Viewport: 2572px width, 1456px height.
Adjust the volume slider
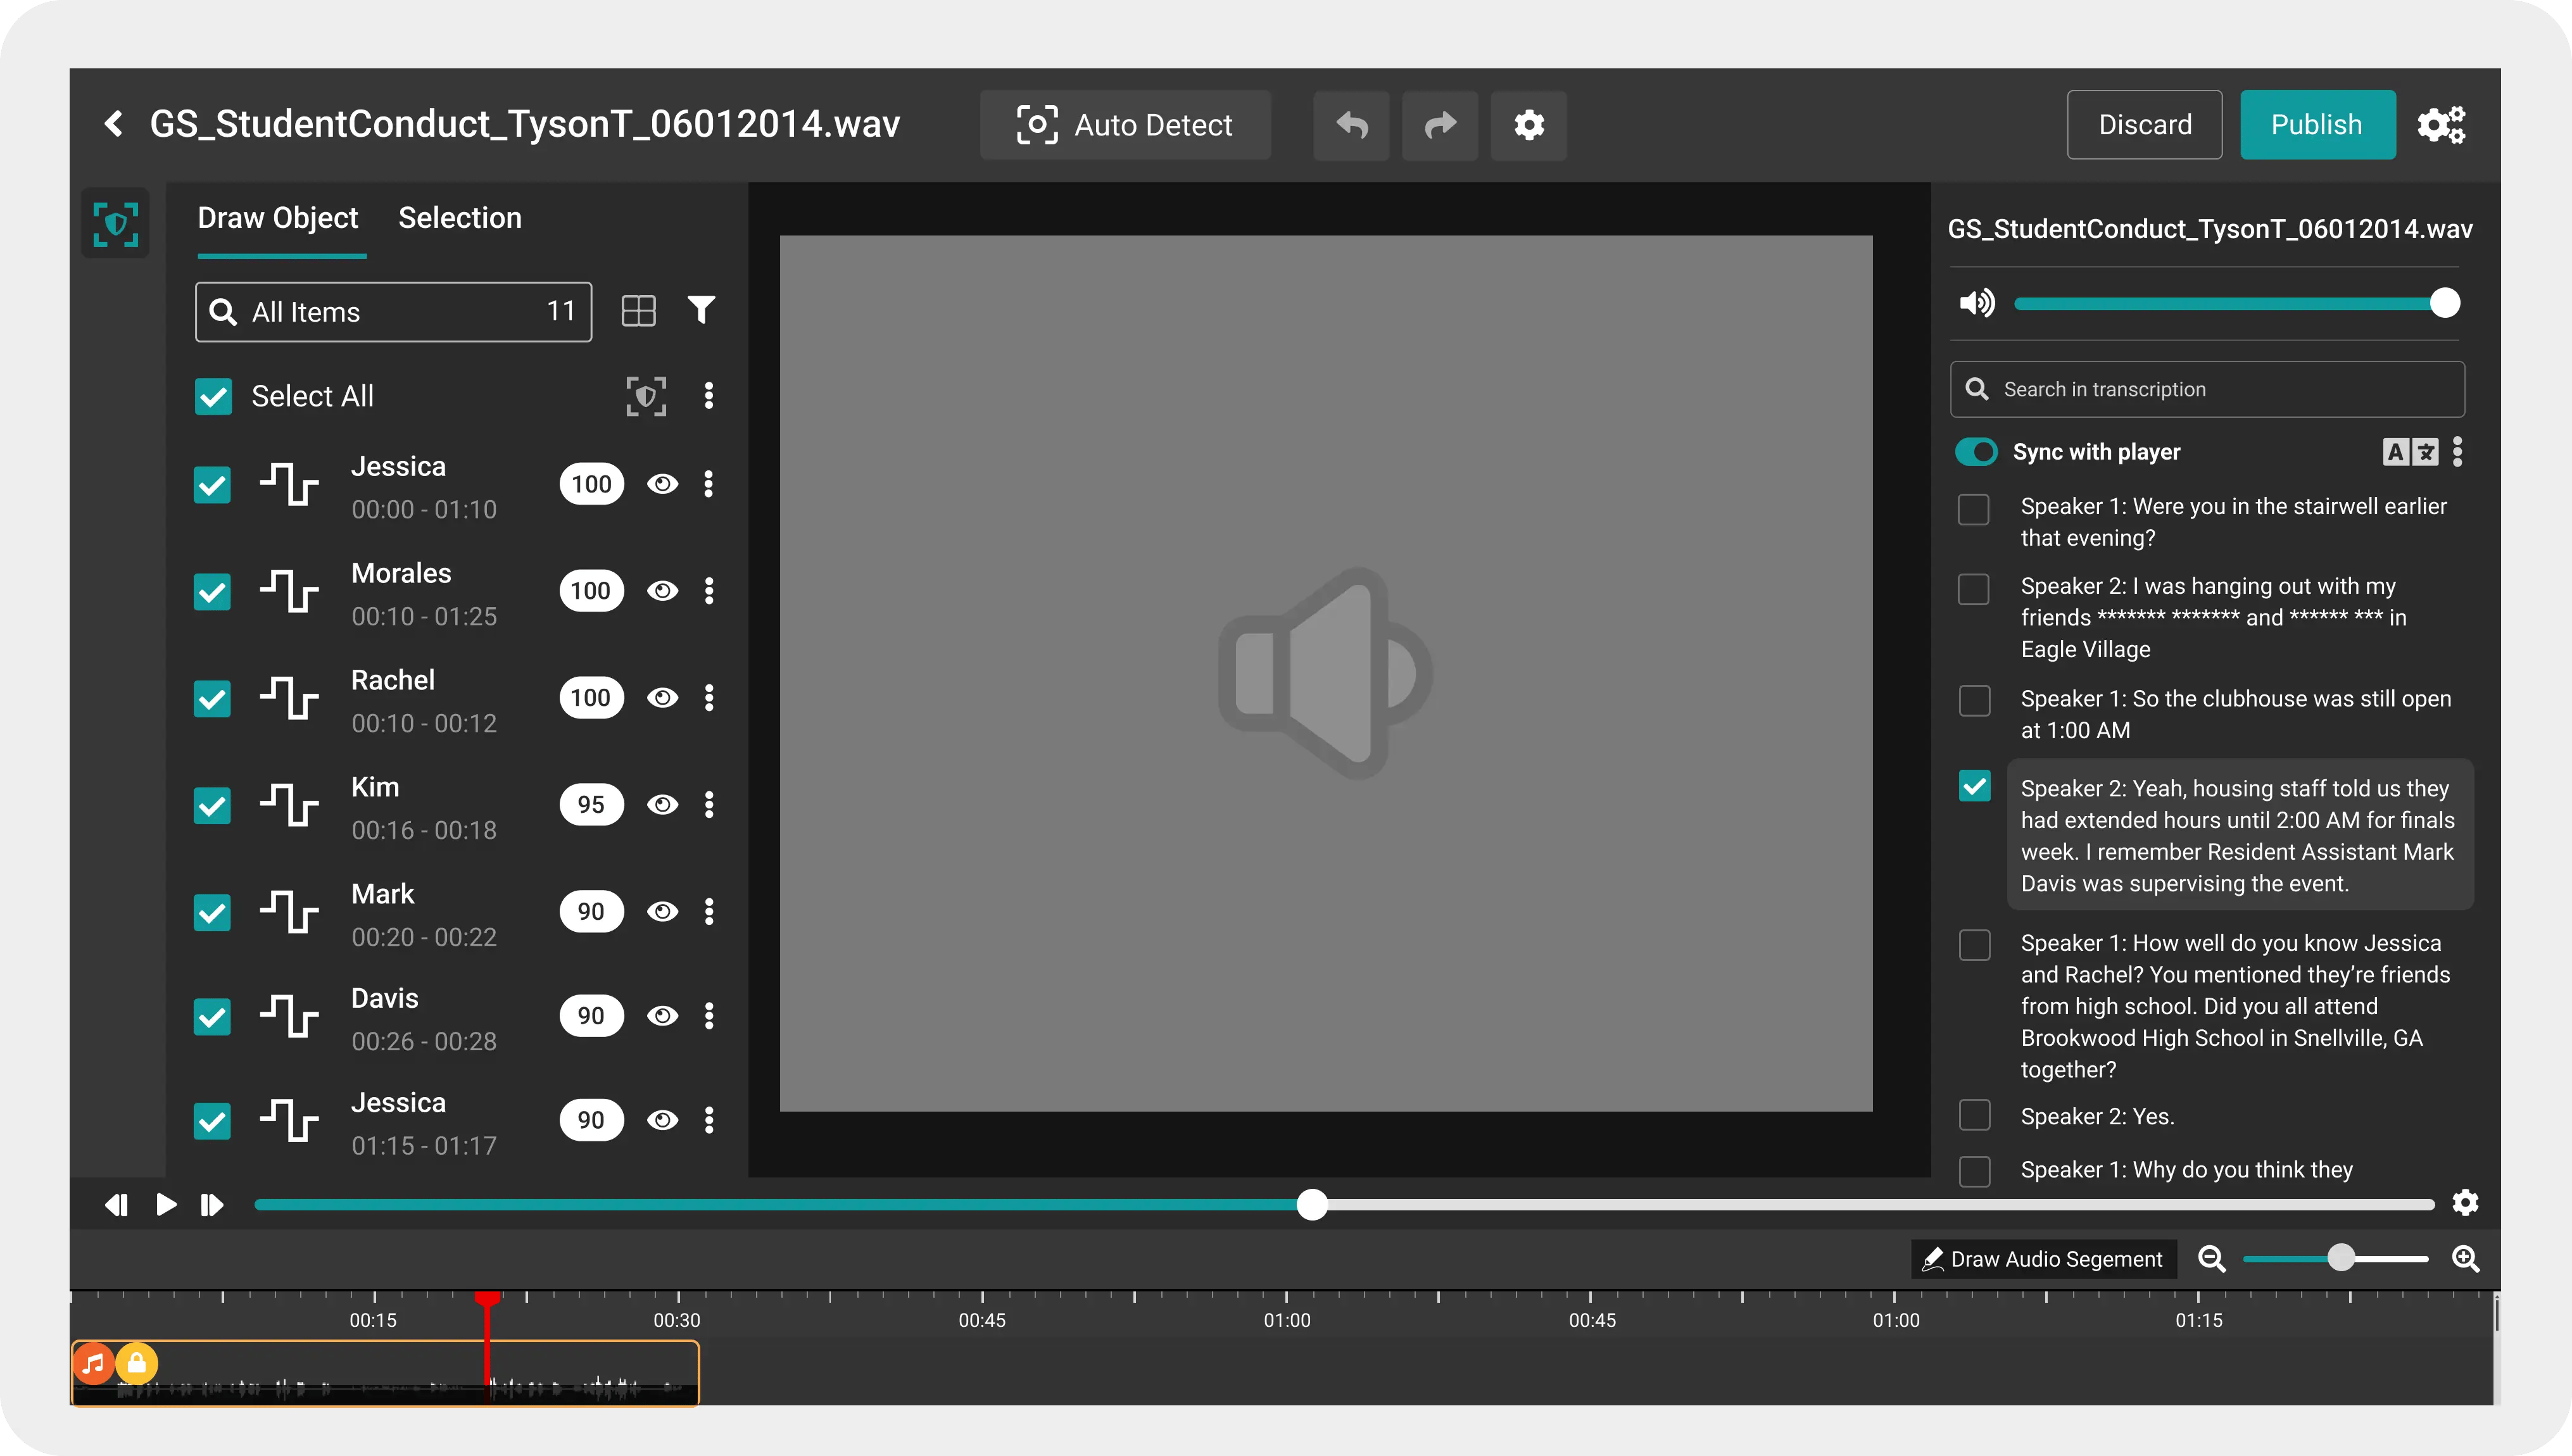2237,303
